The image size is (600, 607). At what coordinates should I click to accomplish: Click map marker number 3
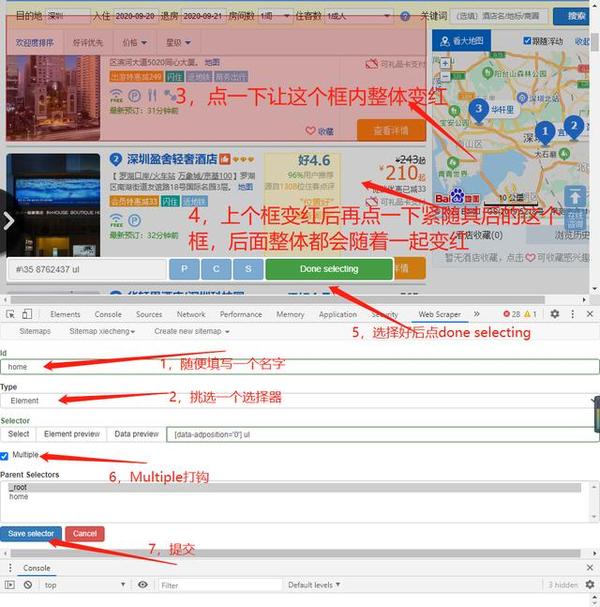point(479,109)
